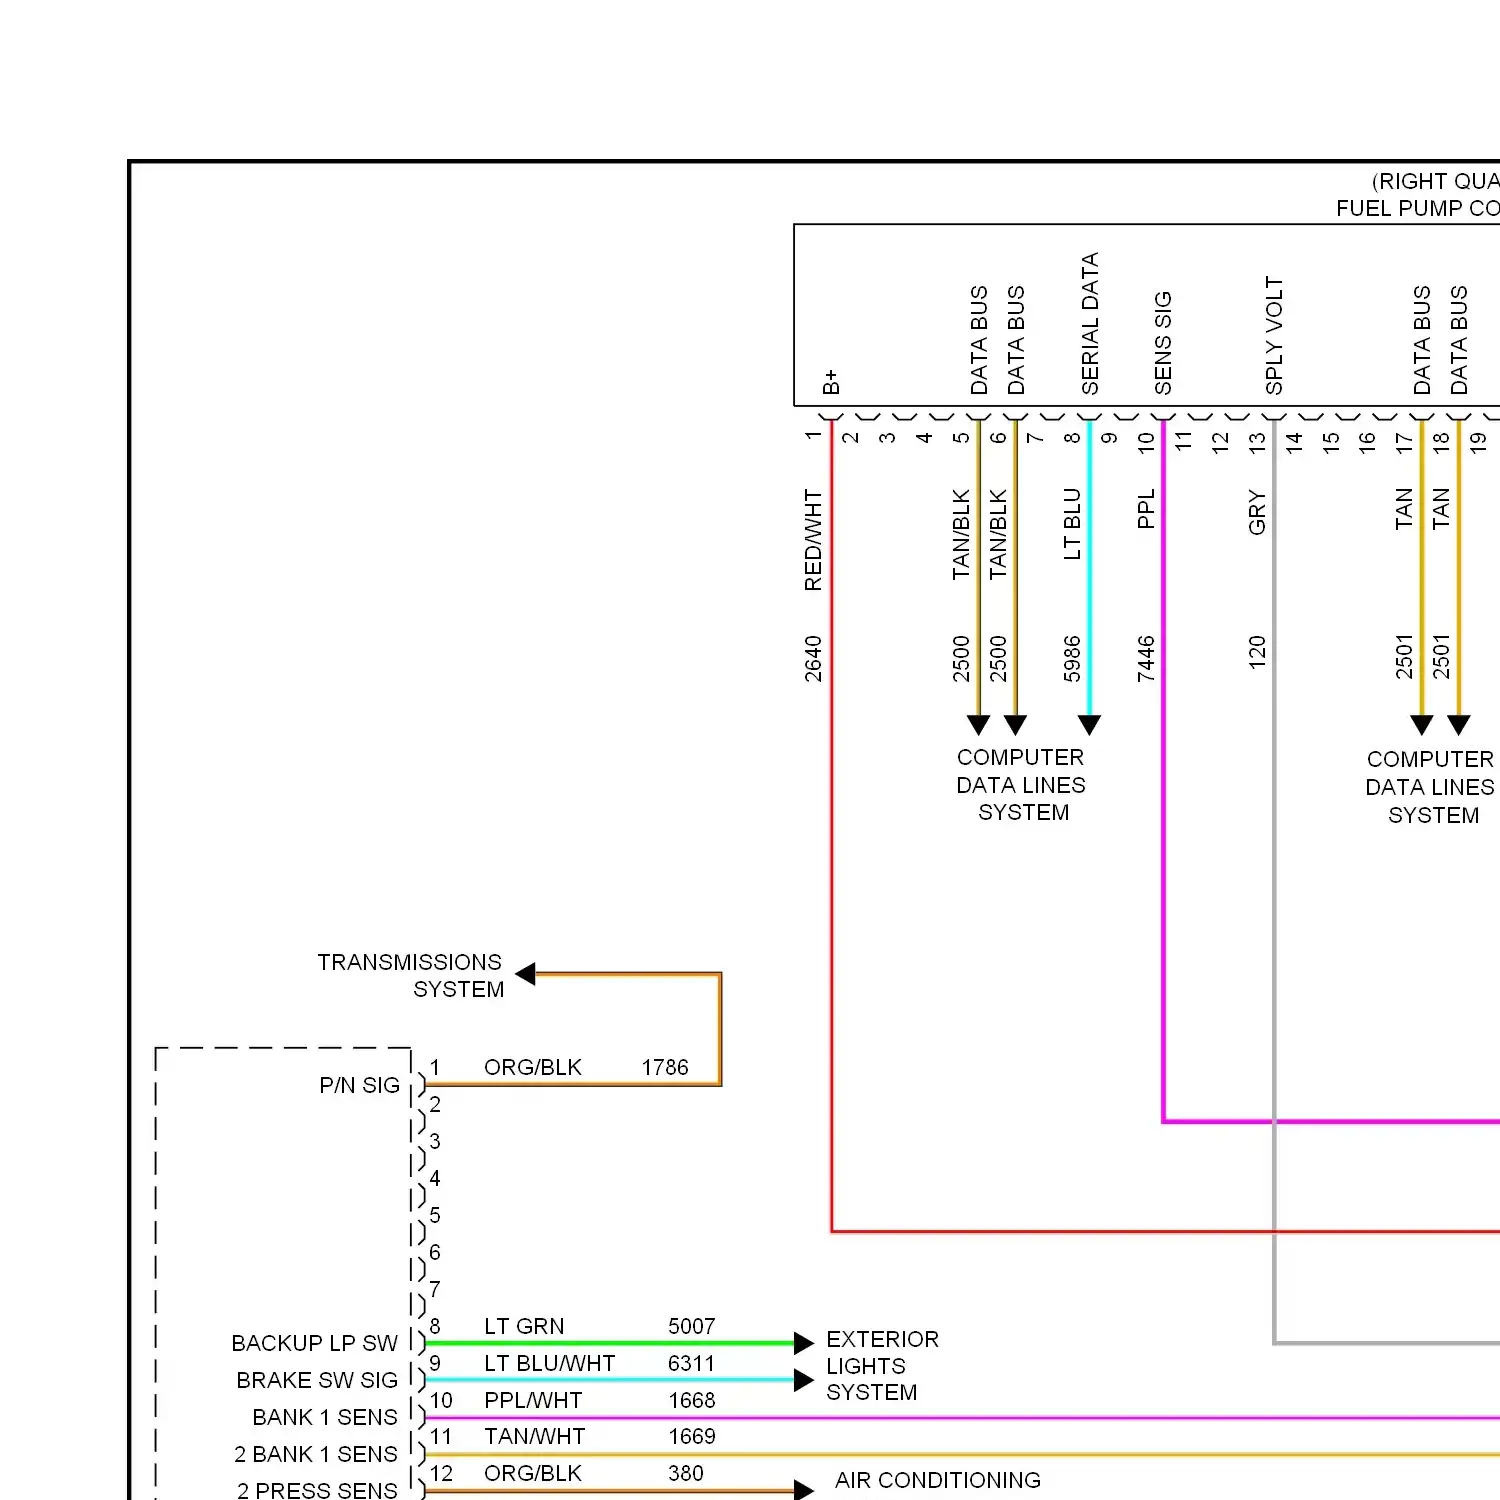The image size is (1500, 1500).
Task: Select circuit number 6311
Action: point(692,1363)
